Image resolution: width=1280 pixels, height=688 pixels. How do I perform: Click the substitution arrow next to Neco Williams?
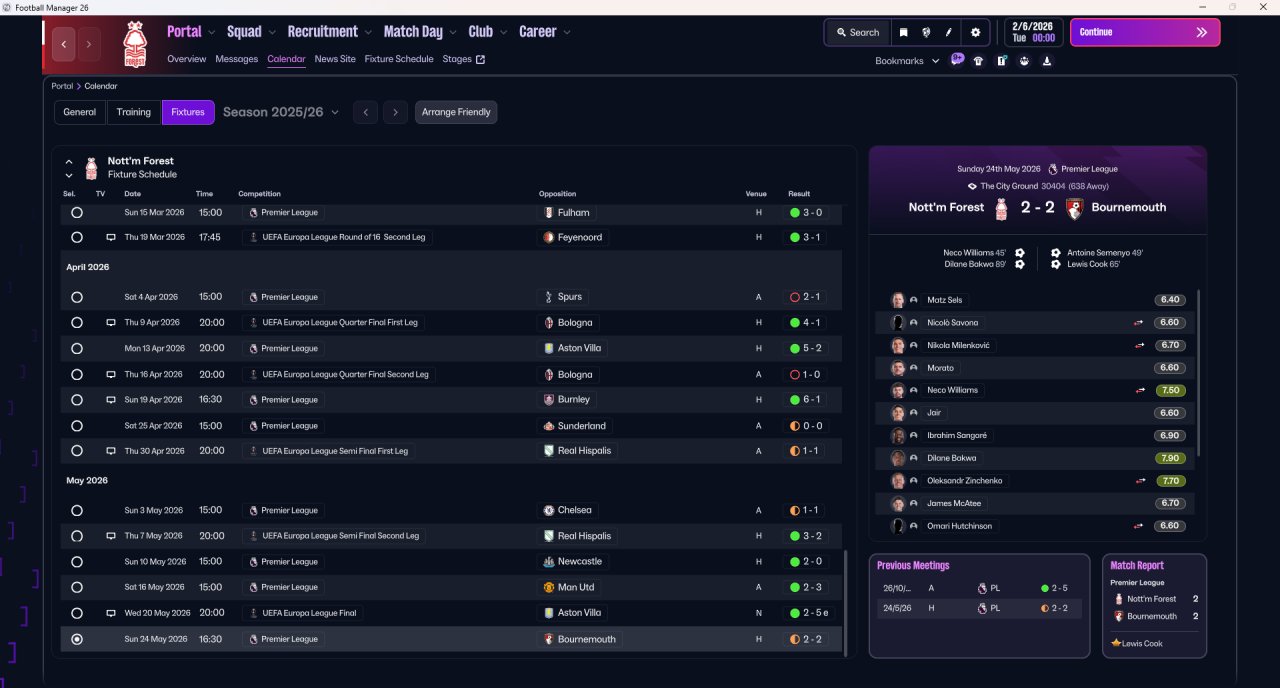[x=1138, y=390]
